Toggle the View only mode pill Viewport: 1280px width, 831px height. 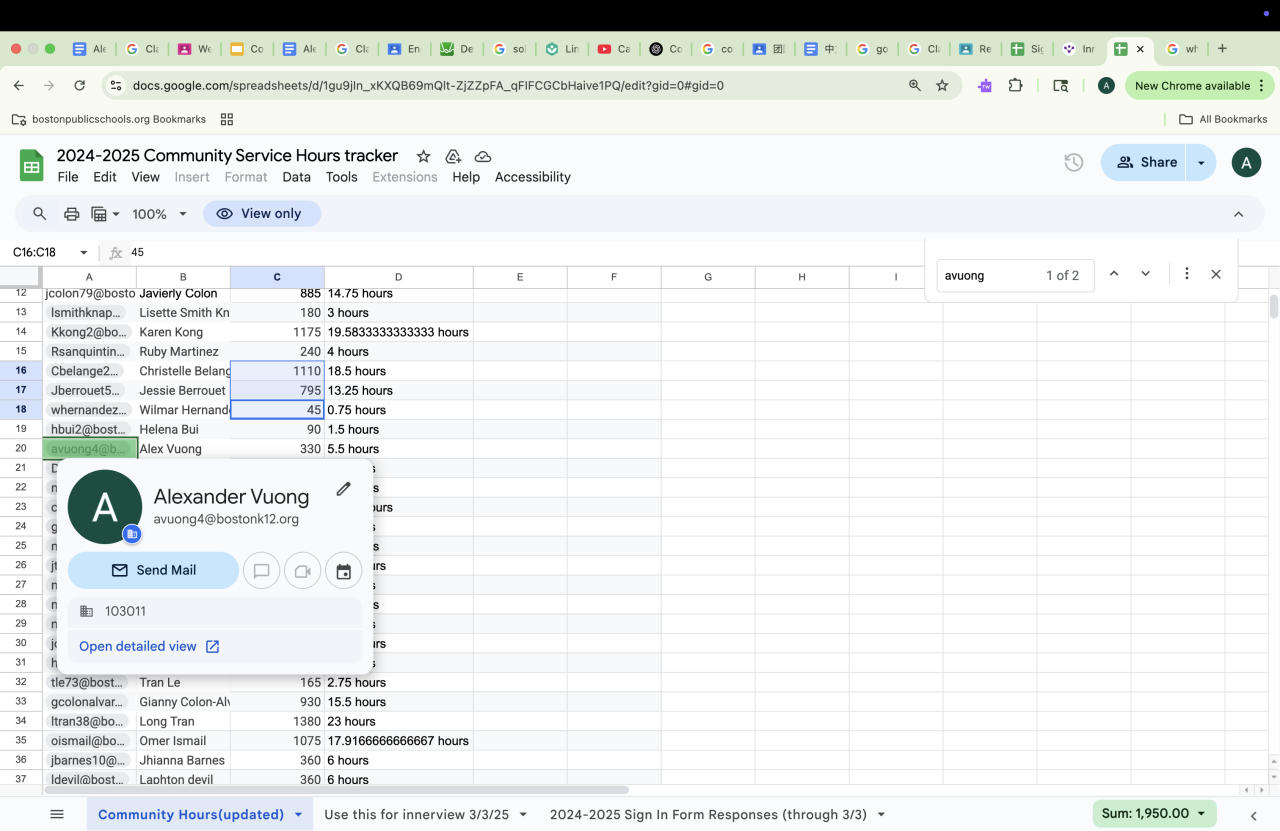(x=261, y=214)
